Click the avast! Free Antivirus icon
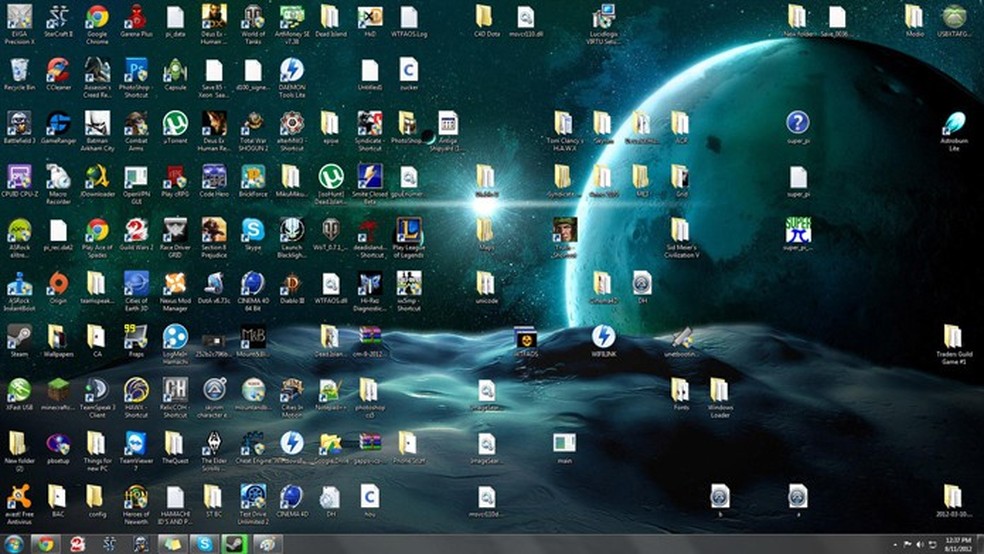Viewport: 984px width, 554px height. coord(19,497)
